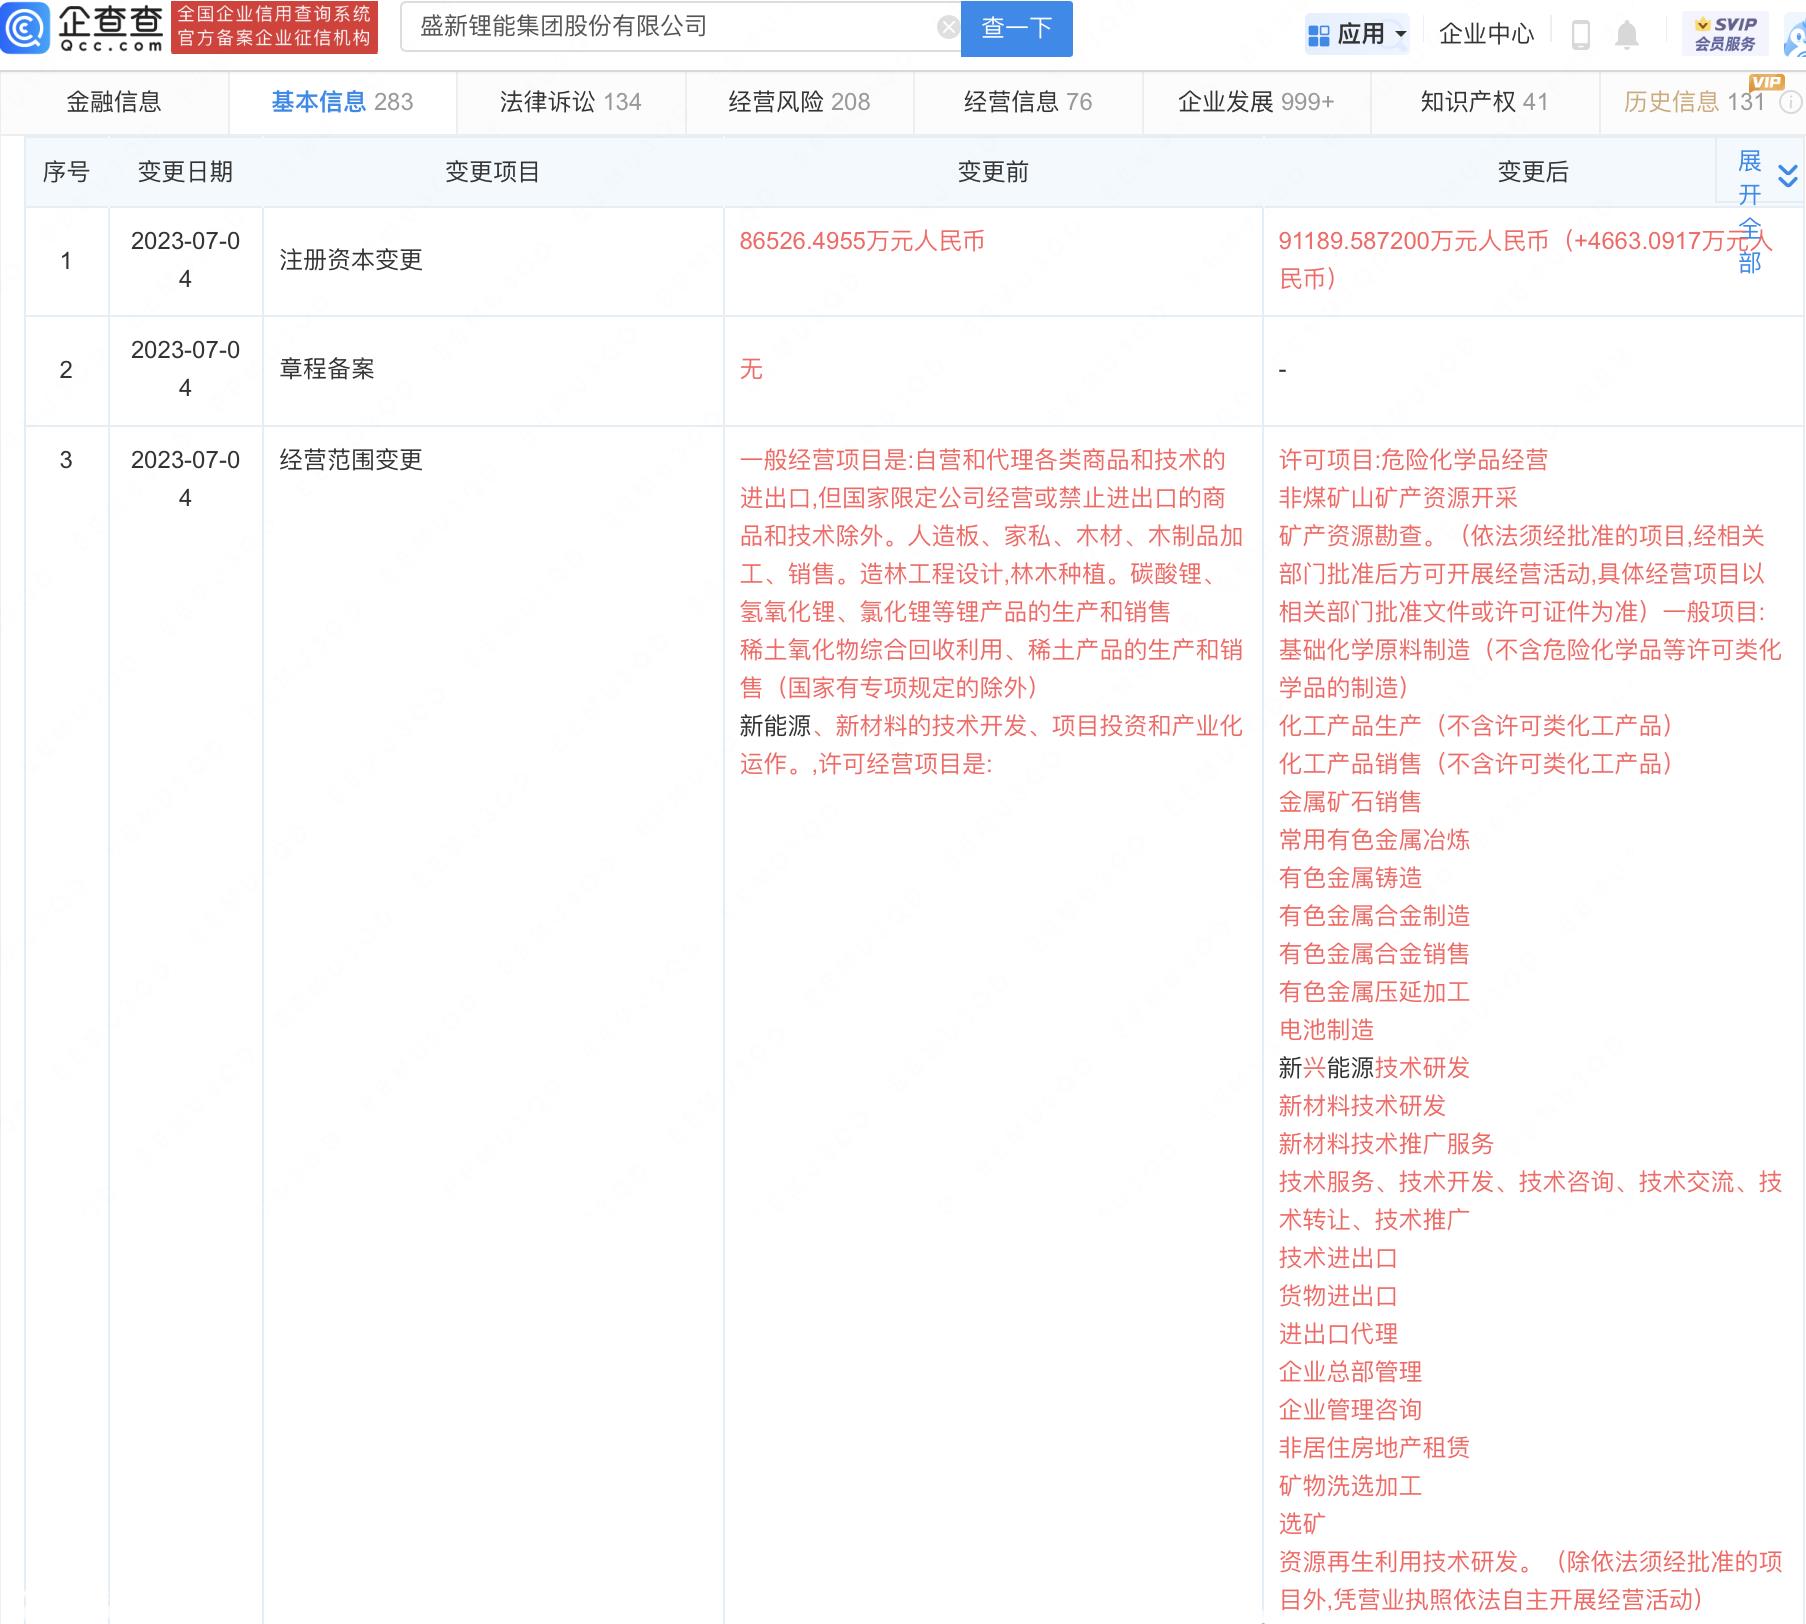1806x1624 pixels.
Task: Click the 变更后 column header
Action: point(1533,172)
